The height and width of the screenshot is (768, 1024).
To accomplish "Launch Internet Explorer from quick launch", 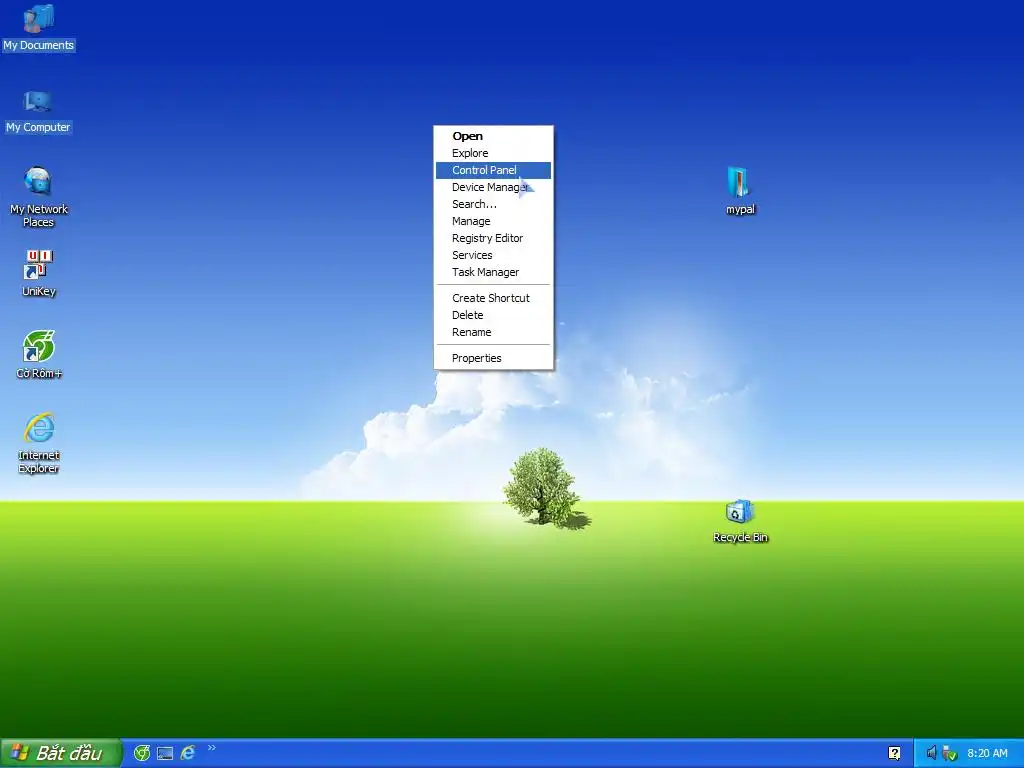I will click(x=188, y=753).
